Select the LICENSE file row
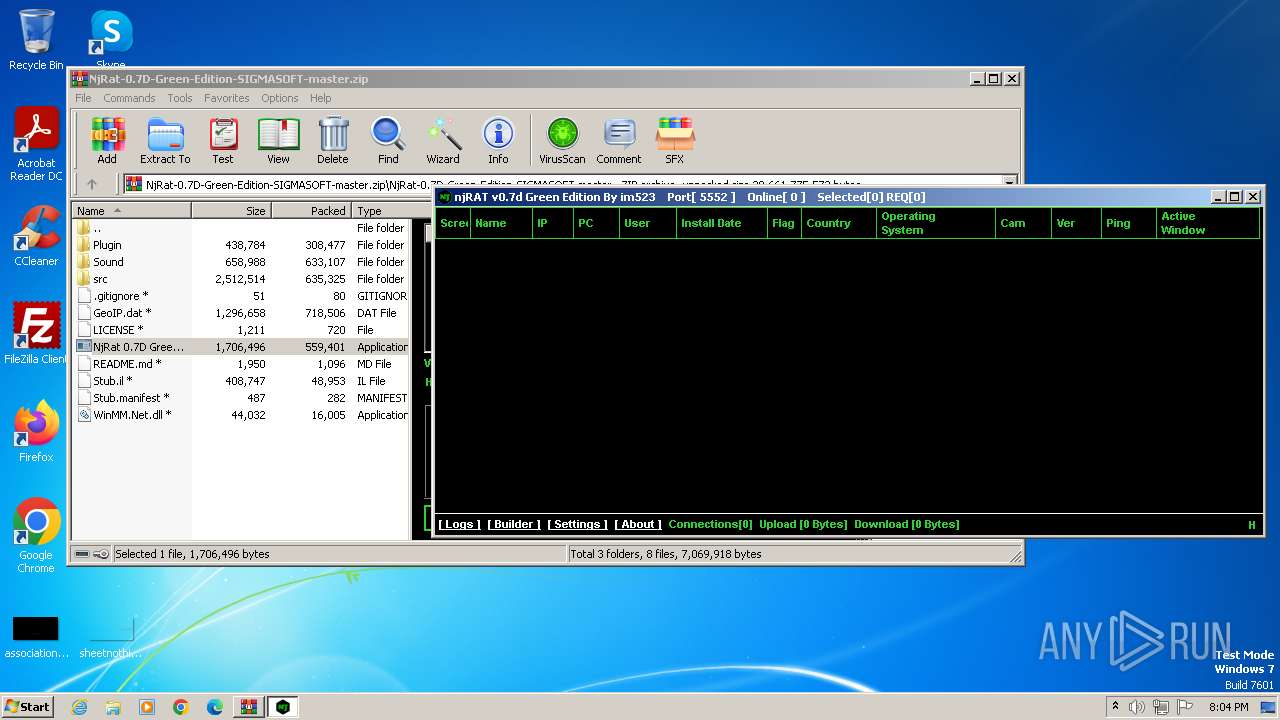The width and height of the screenshot is (1280, 720). click(240, 330)
